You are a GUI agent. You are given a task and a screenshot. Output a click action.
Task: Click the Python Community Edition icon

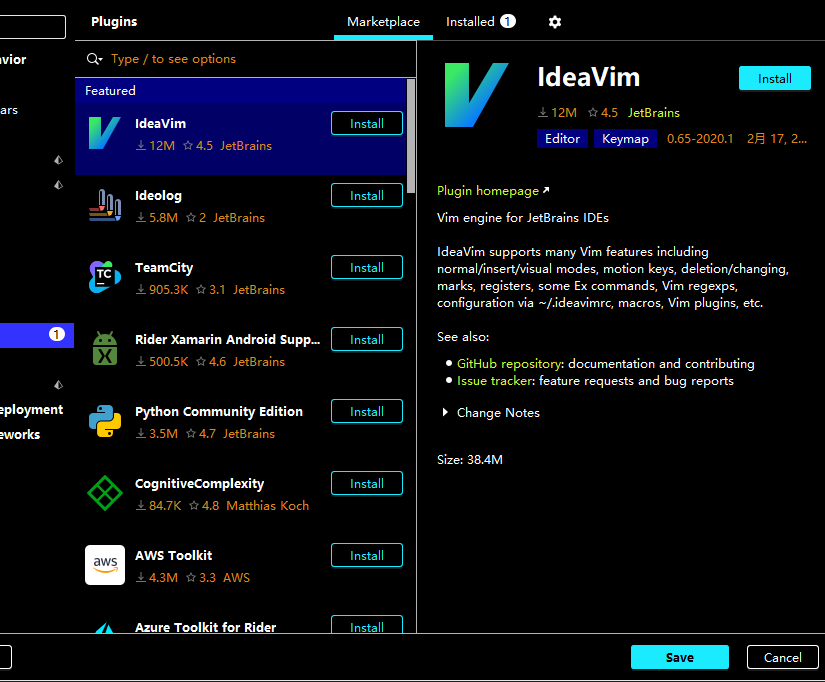(x=105, y=421)
